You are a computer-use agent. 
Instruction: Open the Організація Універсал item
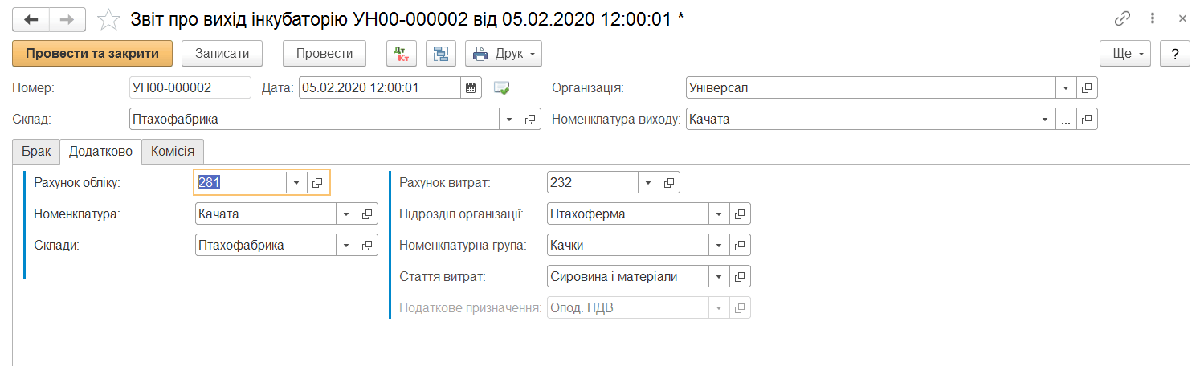click(1088, 88)
